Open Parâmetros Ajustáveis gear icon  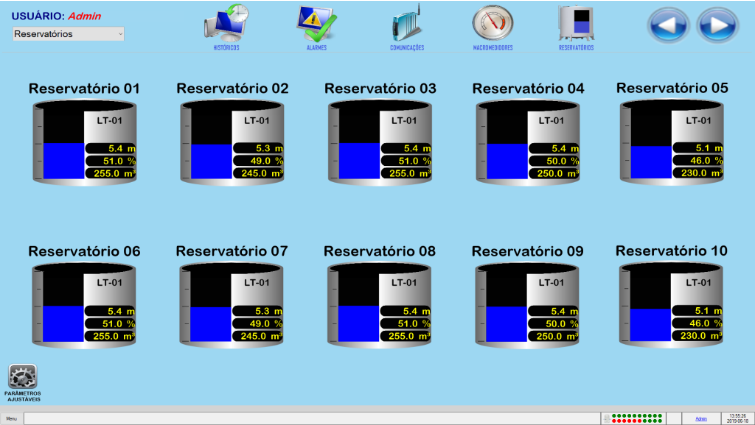(22, 378)
